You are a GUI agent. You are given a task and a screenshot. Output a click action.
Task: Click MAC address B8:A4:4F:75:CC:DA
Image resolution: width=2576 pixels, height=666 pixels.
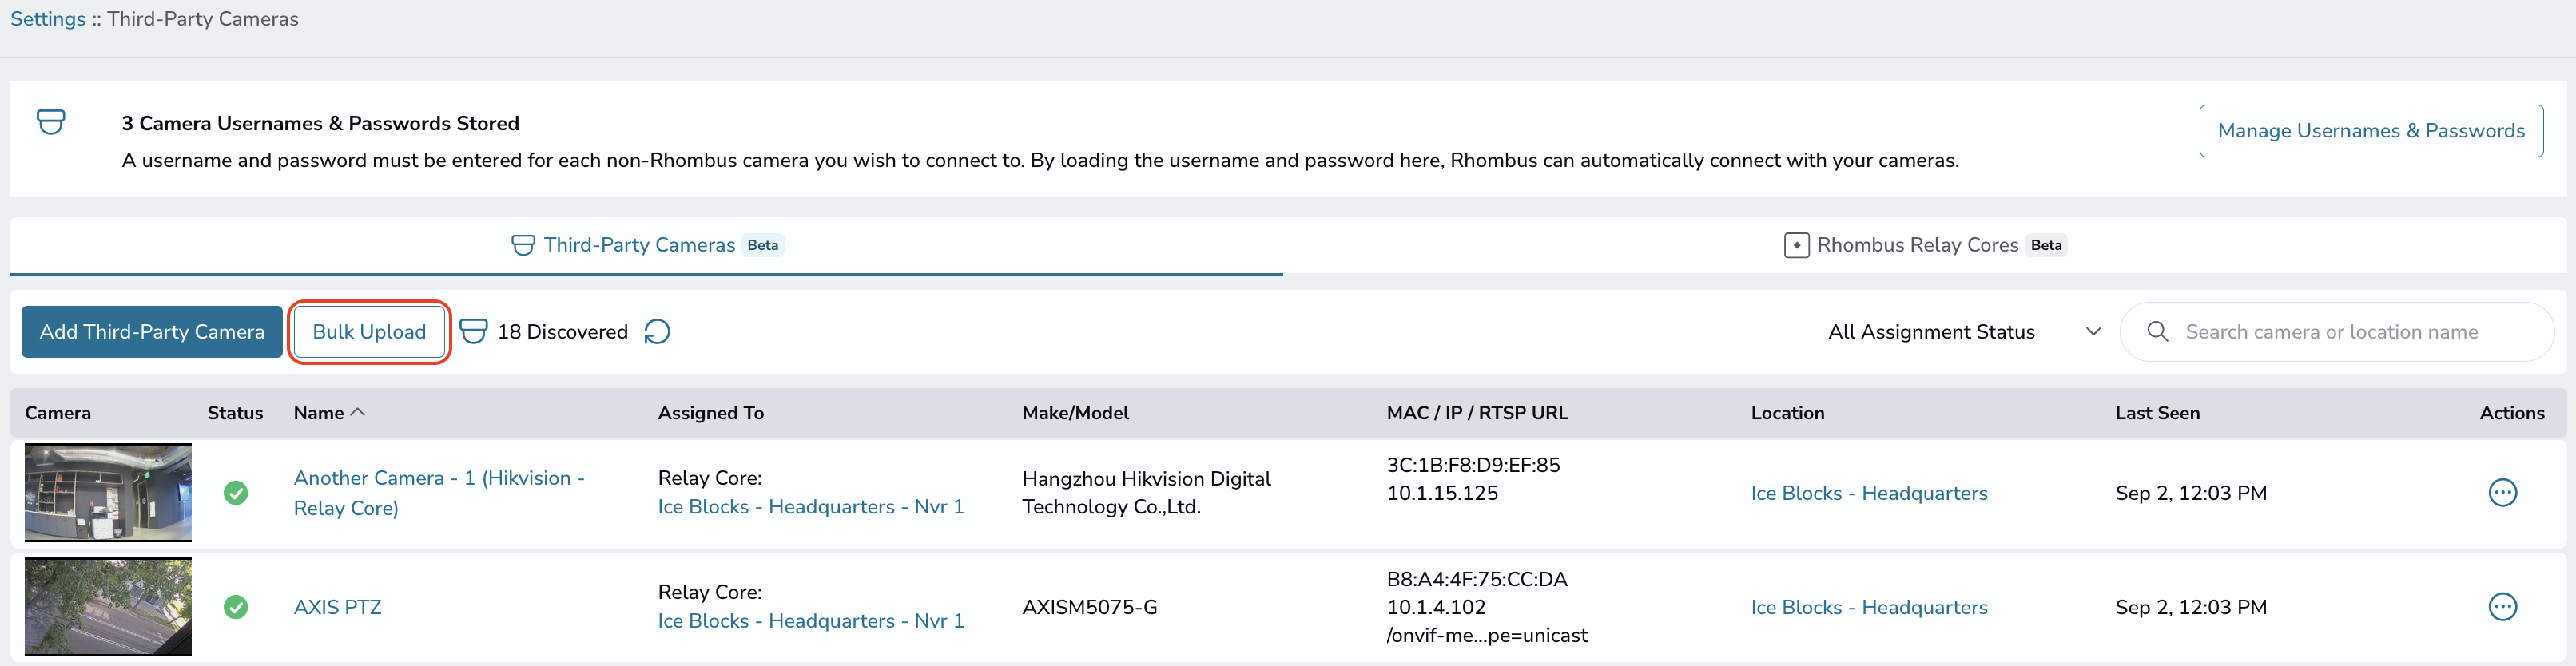click(x=1477, y=579)
